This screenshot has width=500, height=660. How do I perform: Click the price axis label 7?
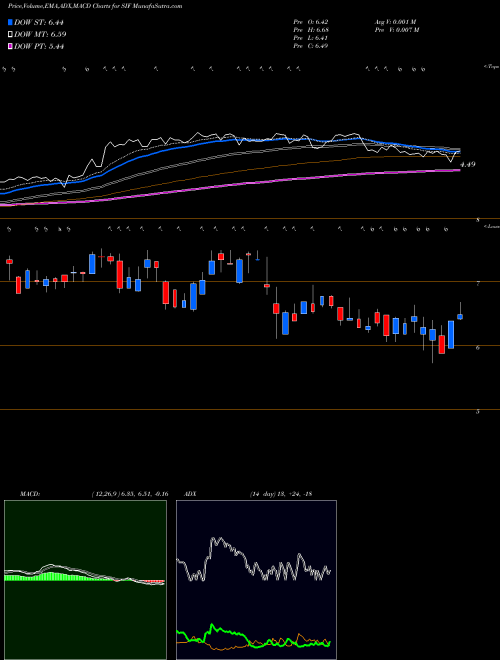point(478,284)
